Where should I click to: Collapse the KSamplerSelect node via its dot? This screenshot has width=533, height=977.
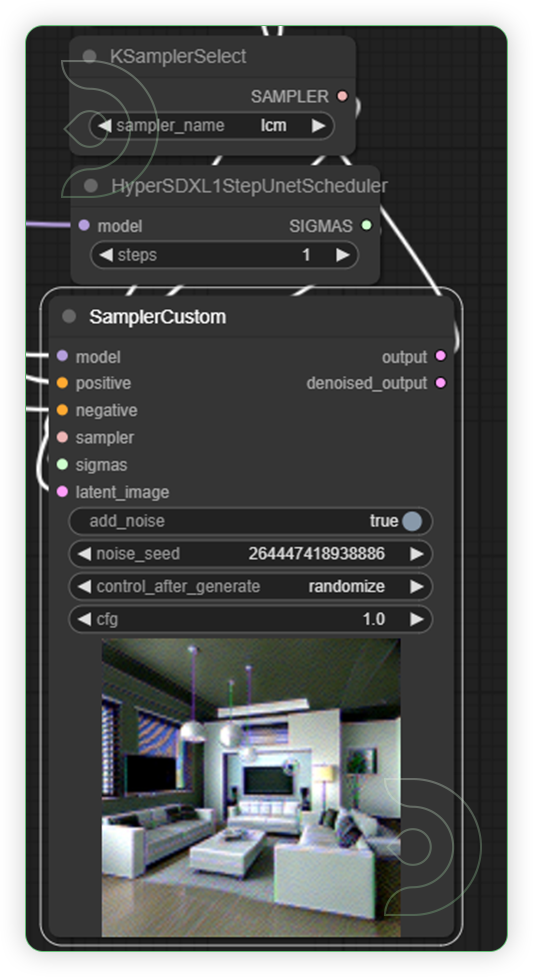click(90, 57)
